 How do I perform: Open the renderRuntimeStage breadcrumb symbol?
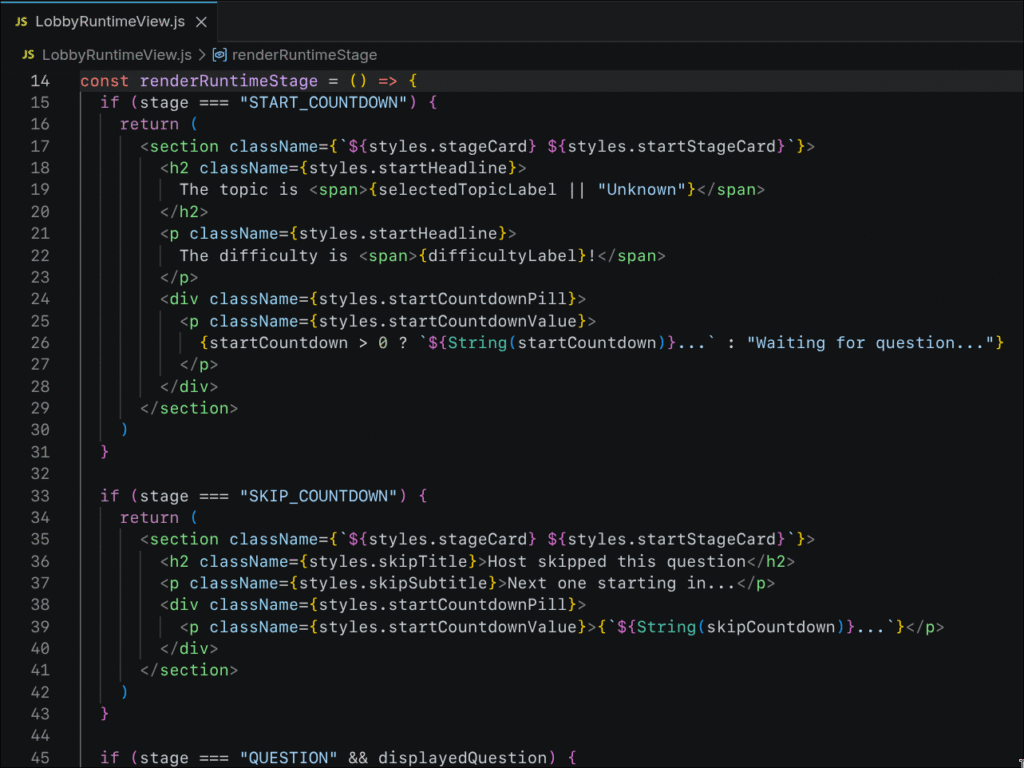pyautogui.click(x=304, y=55)
